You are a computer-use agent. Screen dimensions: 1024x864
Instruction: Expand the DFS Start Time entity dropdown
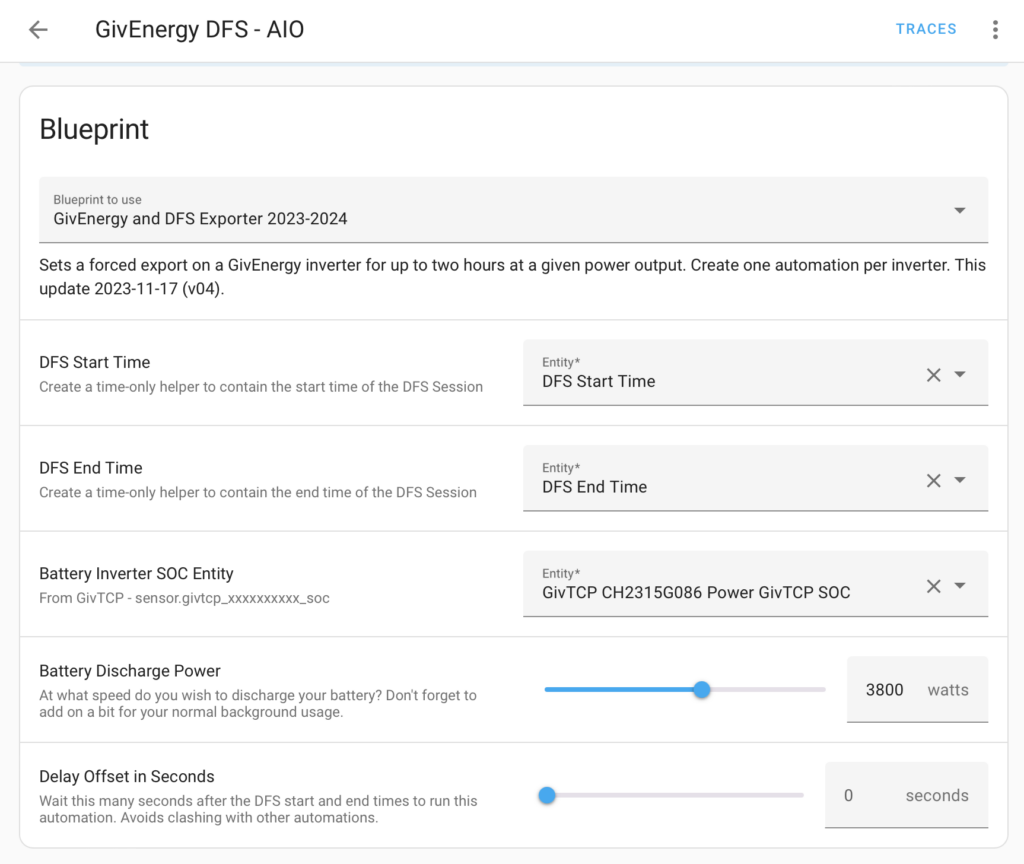pos(959,374)
